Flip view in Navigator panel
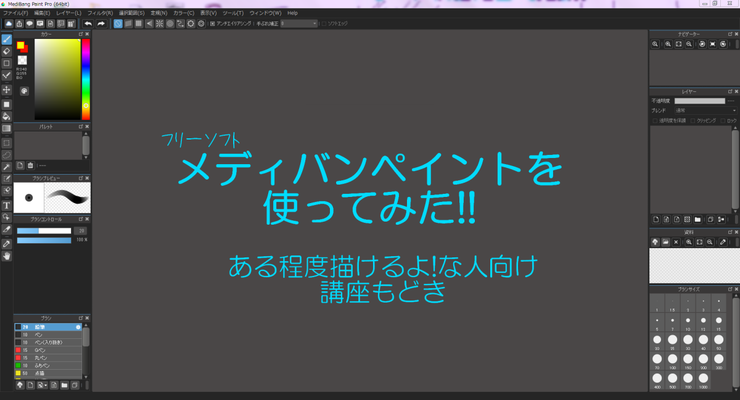The height and width of the screenshot is (400, 740). click(x=713, y=44)
